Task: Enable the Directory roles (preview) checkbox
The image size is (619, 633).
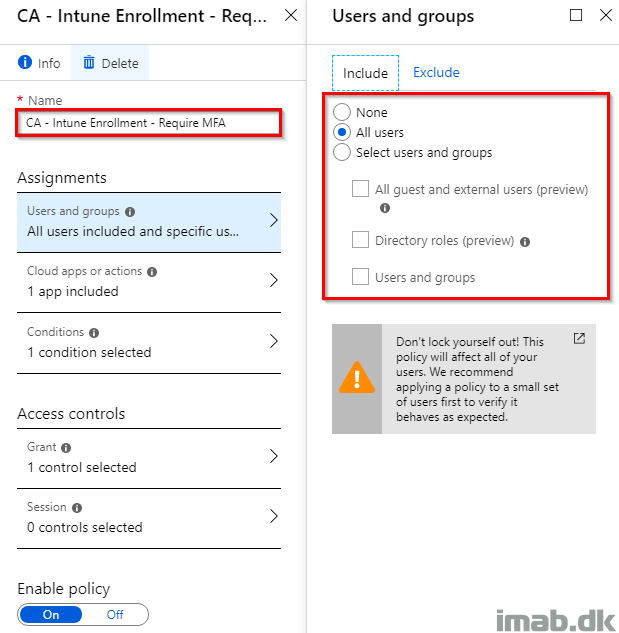Action: tap(360, 239)
